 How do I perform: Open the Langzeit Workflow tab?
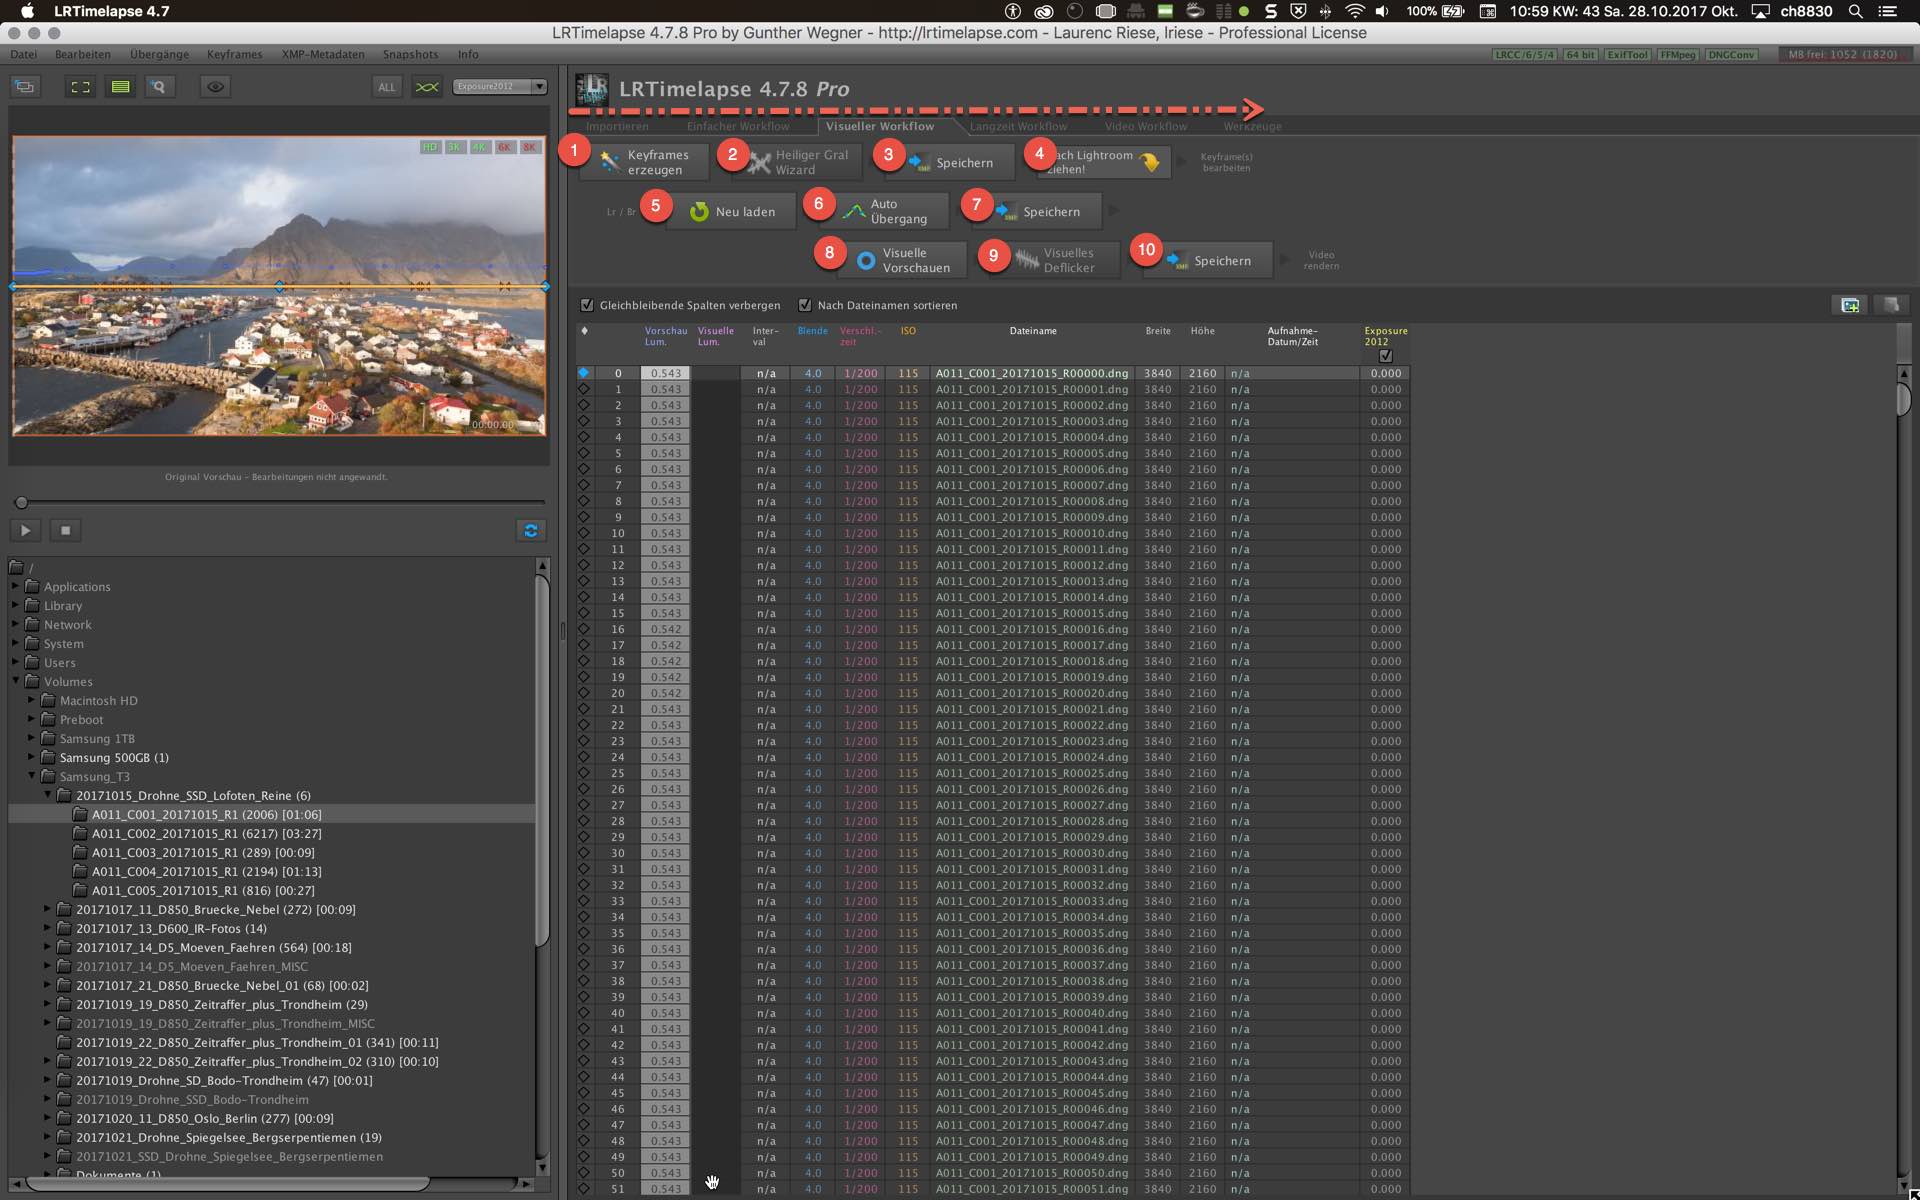click(1018, 126)
